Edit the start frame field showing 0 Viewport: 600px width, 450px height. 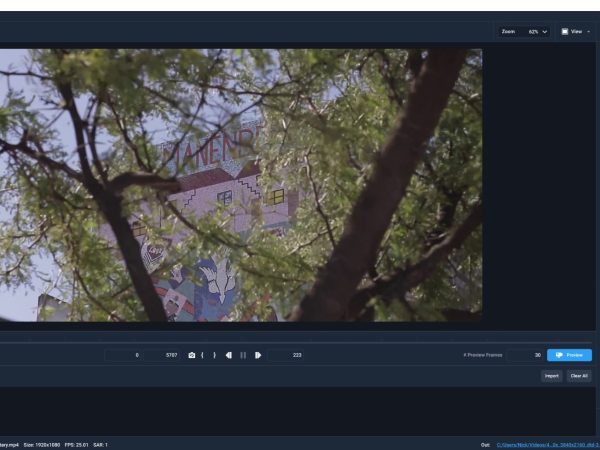(x=123, y=355)
